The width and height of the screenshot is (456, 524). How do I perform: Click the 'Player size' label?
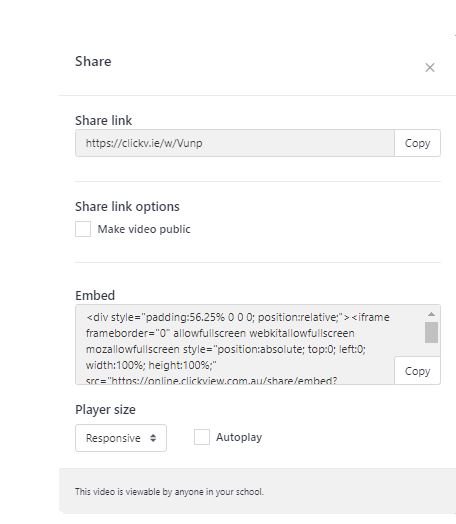tap(106, 410)
